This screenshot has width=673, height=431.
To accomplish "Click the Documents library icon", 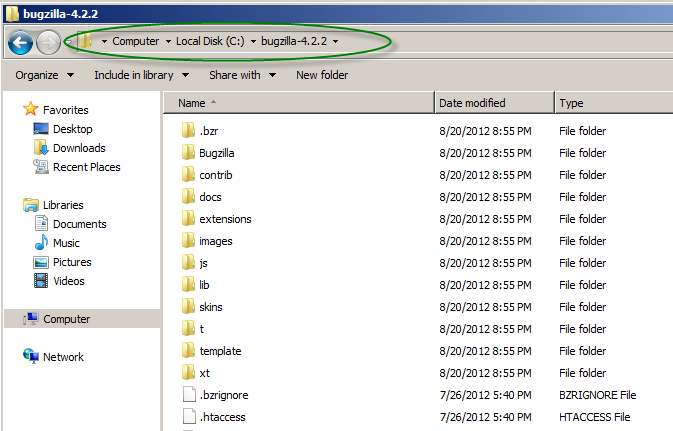I will (x=41, y=223).
